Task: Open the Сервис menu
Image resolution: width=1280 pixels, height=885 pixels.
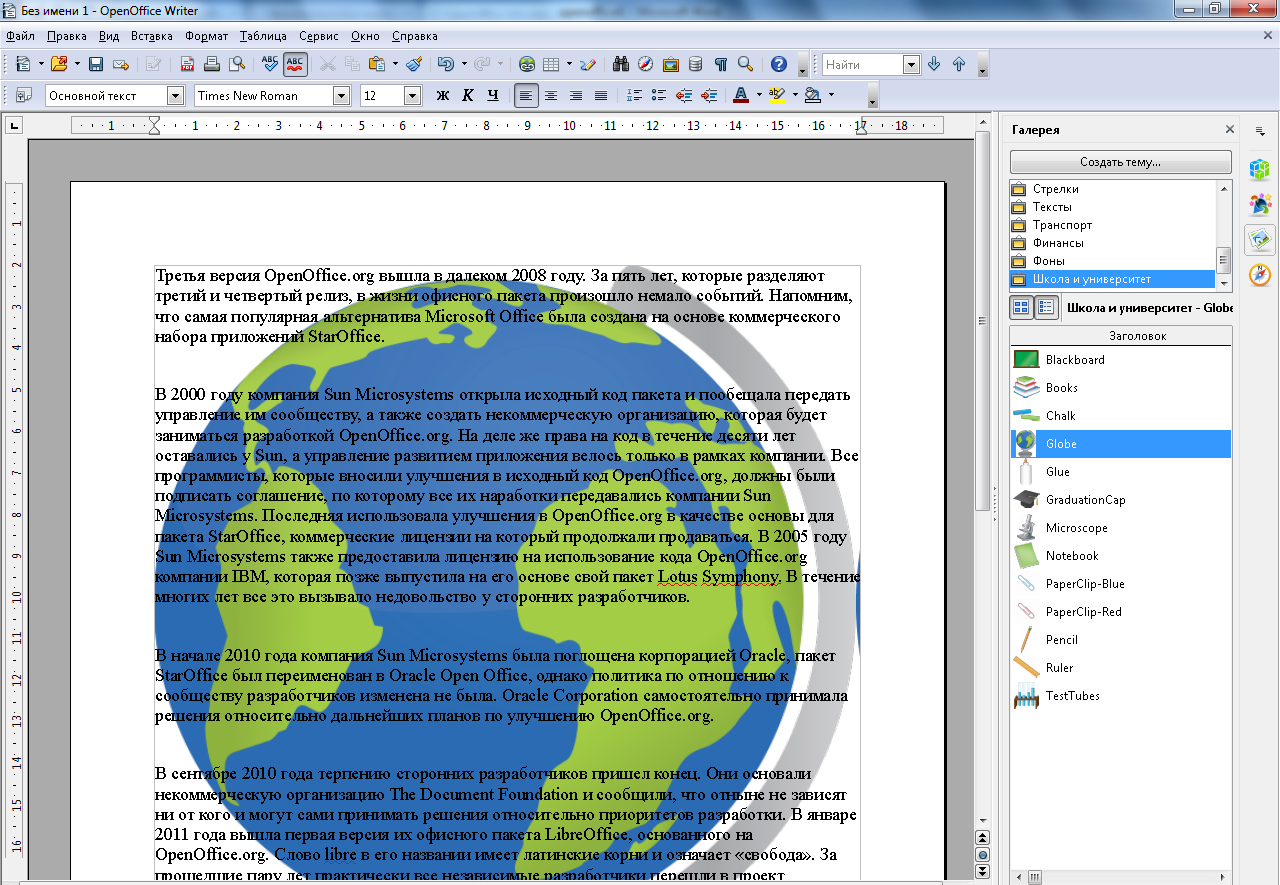Action: [318, 36]
